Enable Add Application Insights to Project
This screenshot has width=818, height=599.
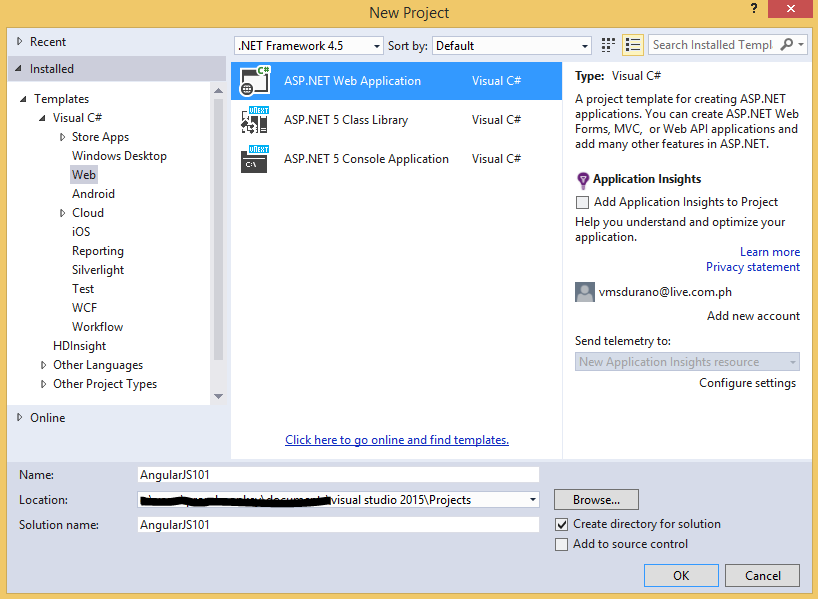click(x=582, y=202)
